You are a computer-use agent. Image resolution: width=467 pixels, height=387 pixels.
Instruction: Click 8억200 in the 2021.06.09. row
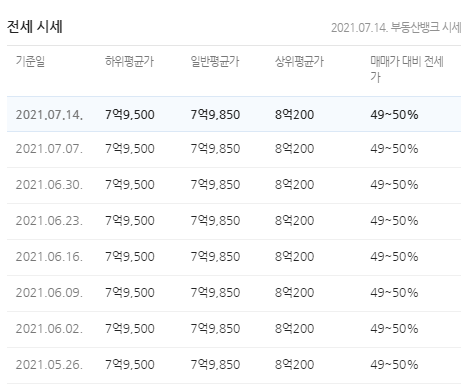[x=294, y=293]
